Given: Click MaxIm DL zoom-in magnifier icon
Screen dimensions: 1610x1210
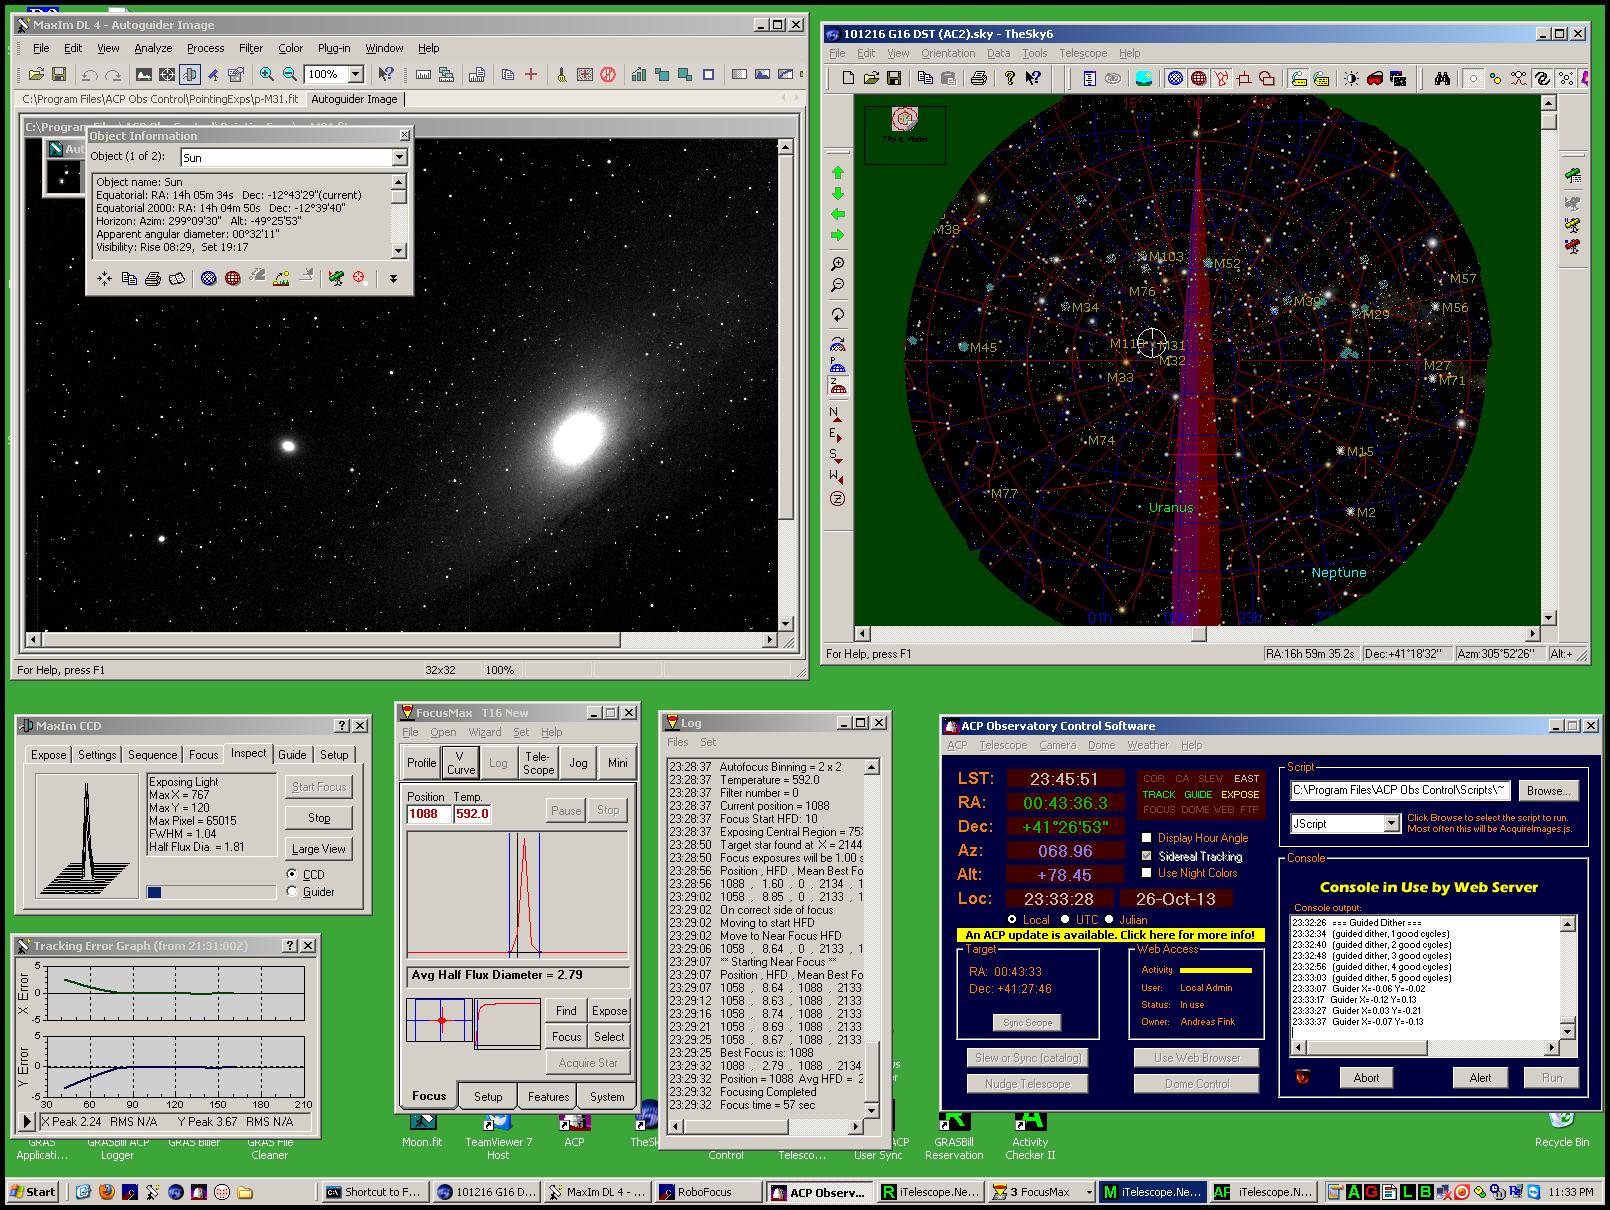Looking at the screenshot, I should click(x=266, y=74).
